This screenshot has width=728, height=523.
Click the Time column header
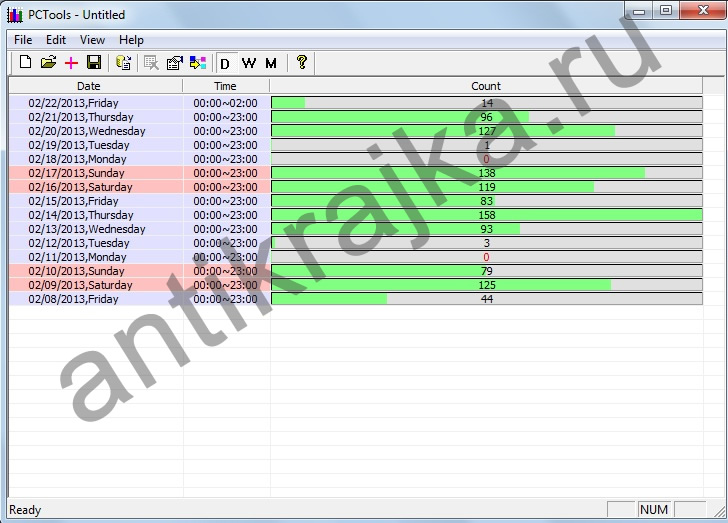(x=225, y=86)
